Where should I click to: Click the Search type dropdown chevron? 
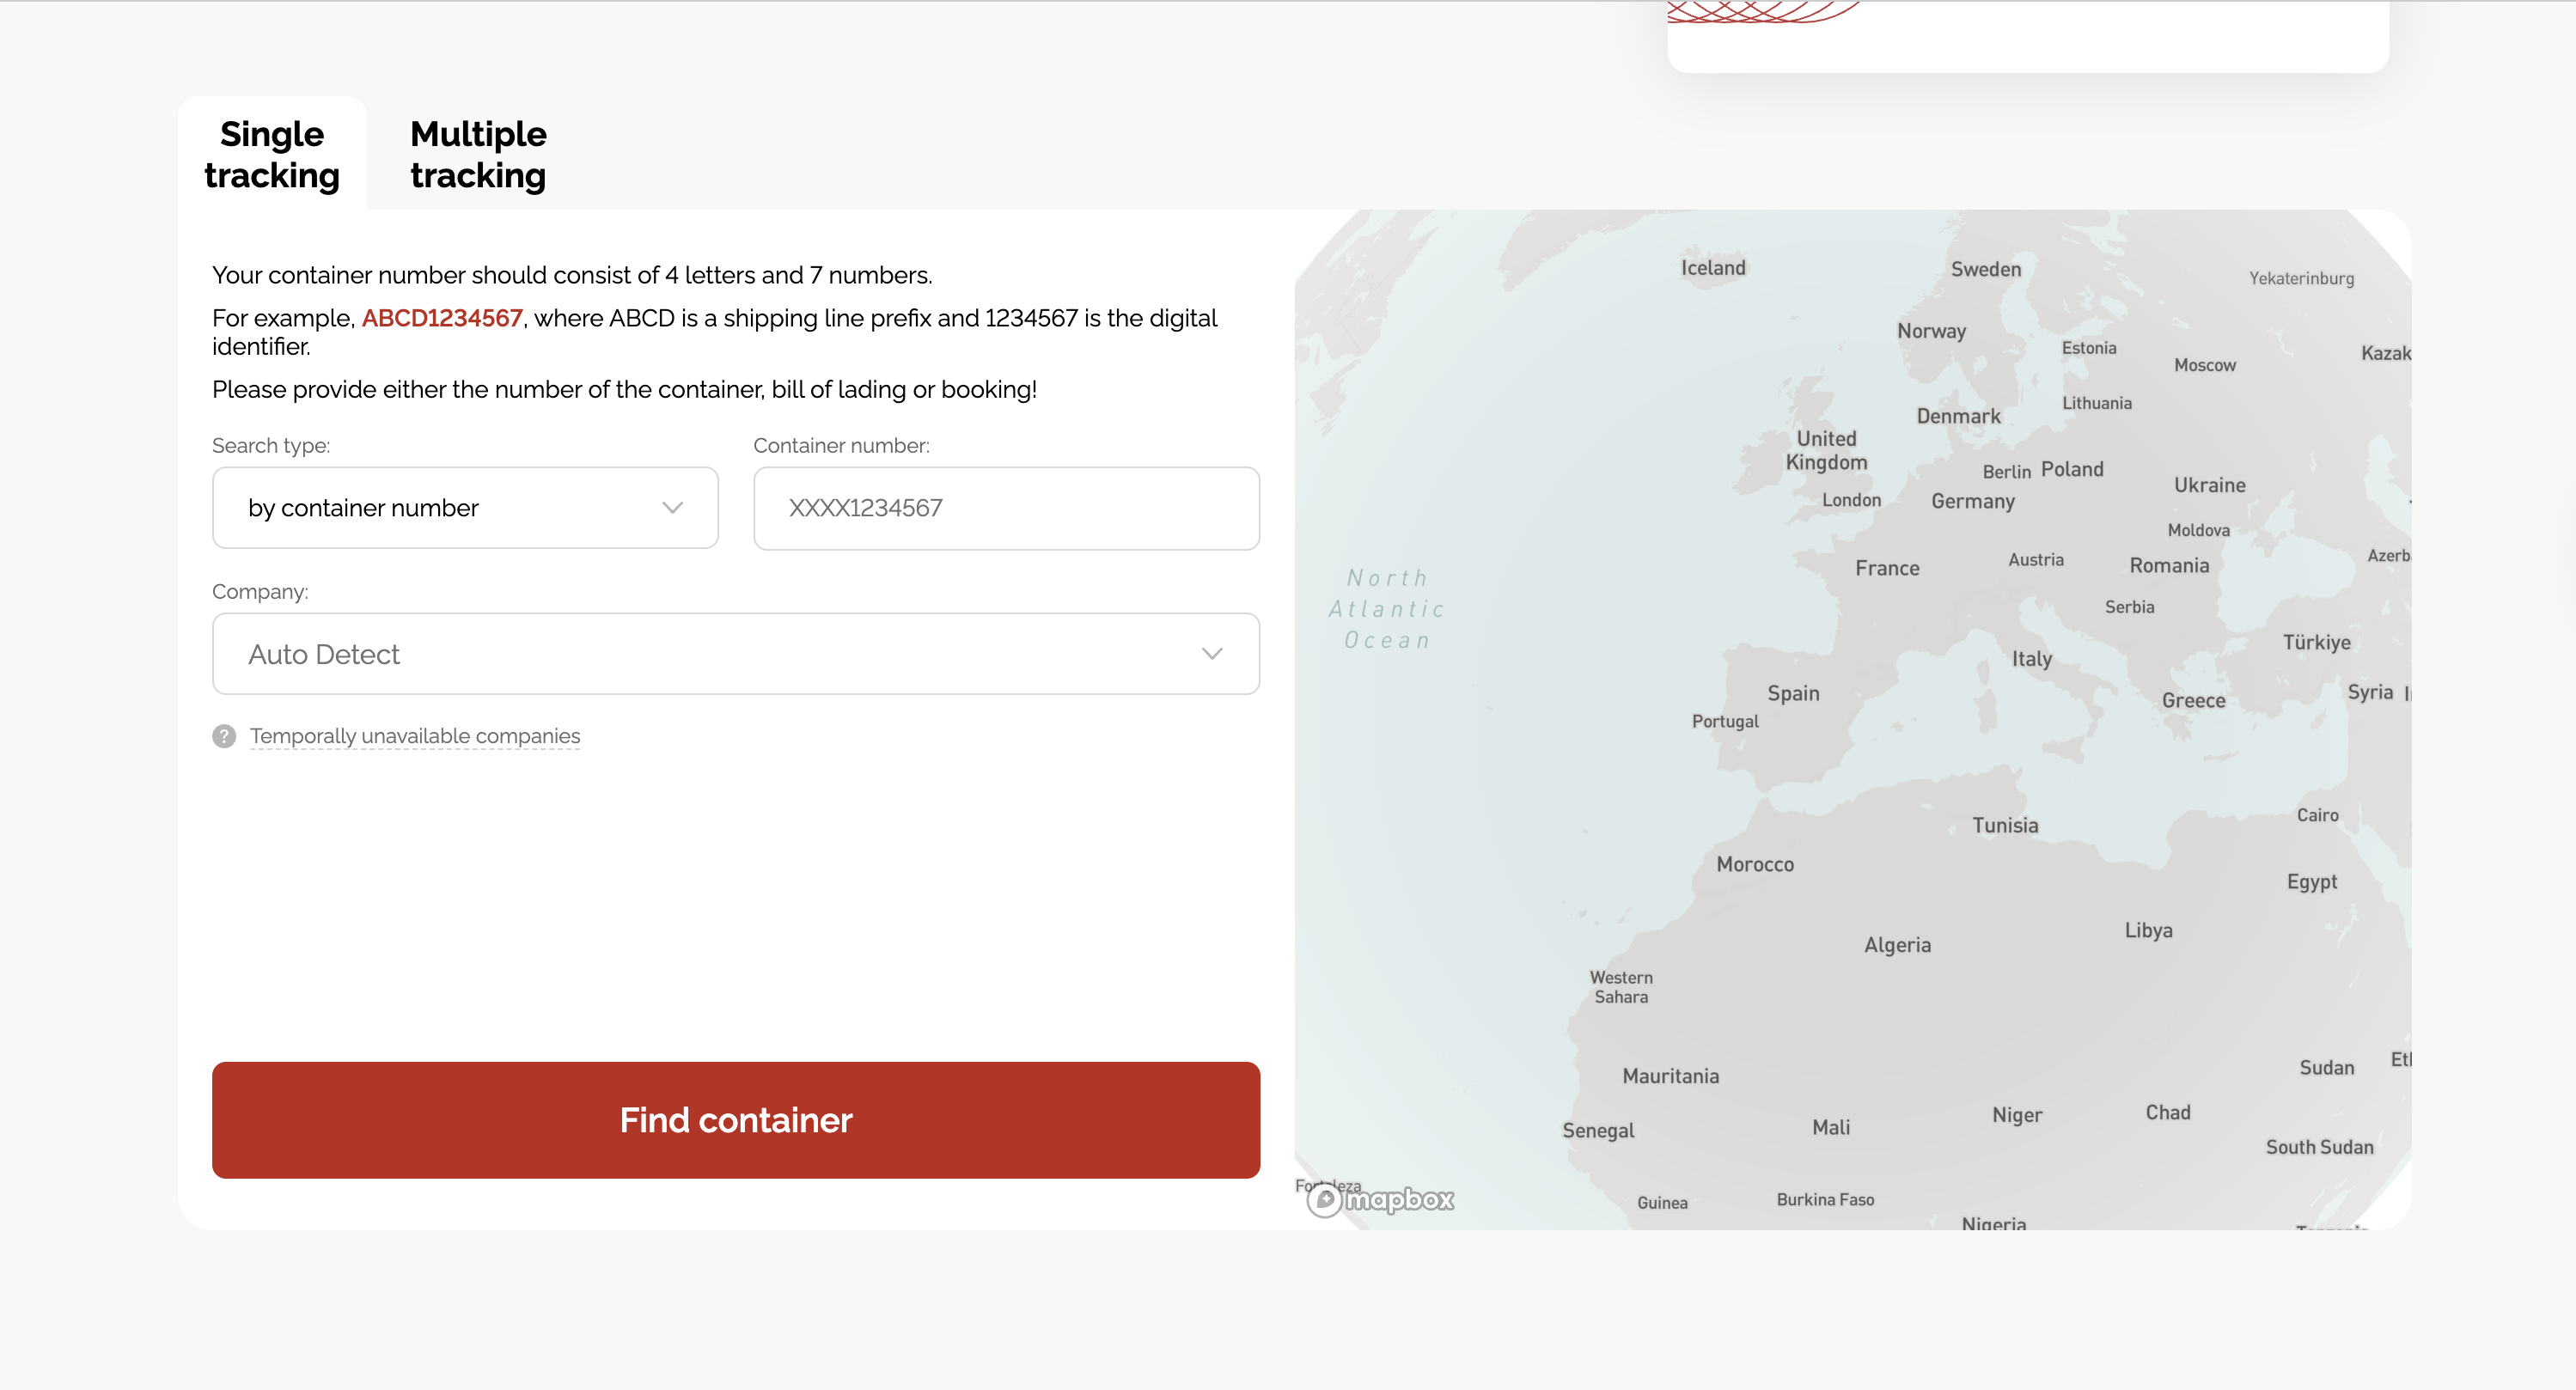click(x=673, y=508)
